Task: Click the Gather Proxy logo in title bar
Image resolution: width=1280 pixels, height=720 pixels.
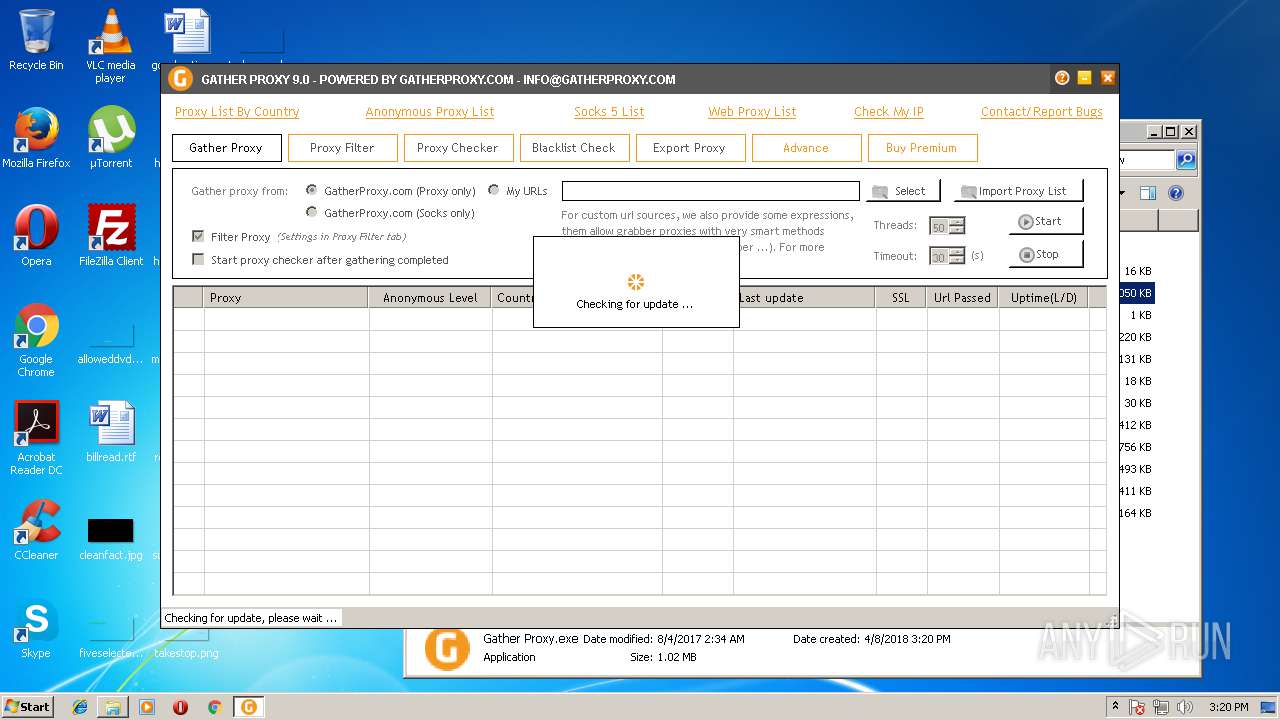Action: [x=179, y=79]
